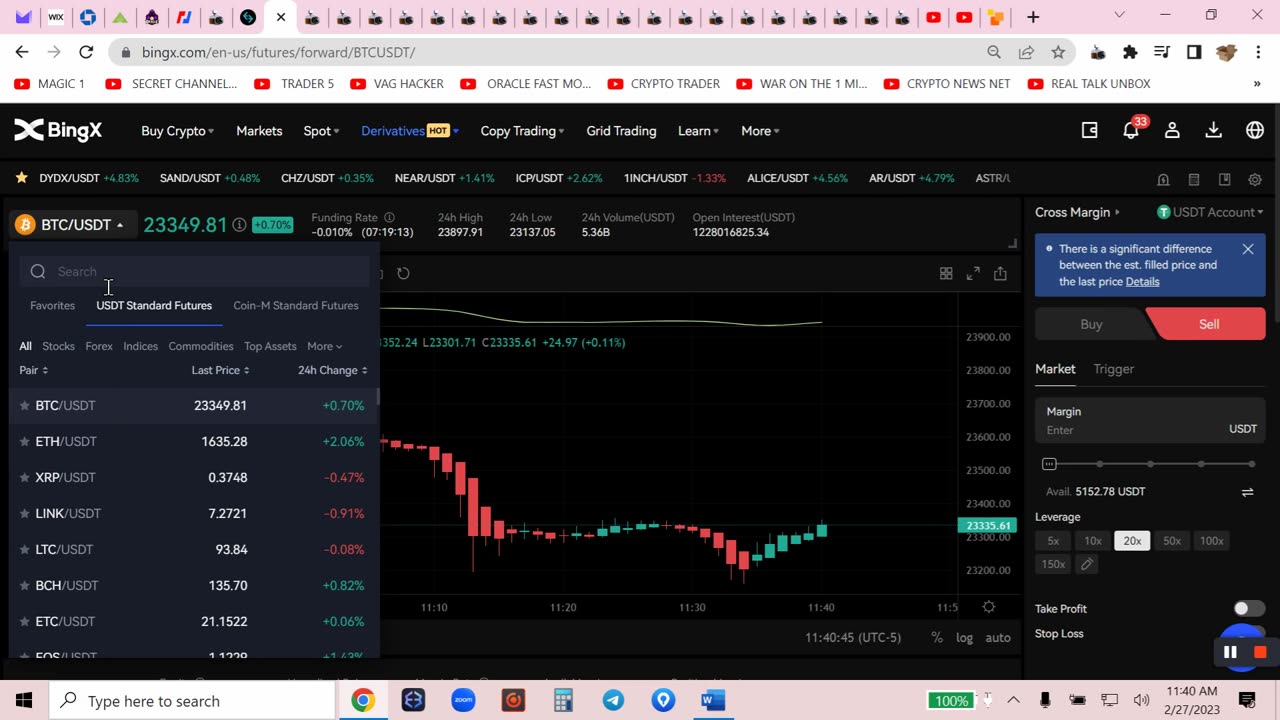
Task: Open the user profile icon
Action: pyautogui.click(x=1172, y=130)
